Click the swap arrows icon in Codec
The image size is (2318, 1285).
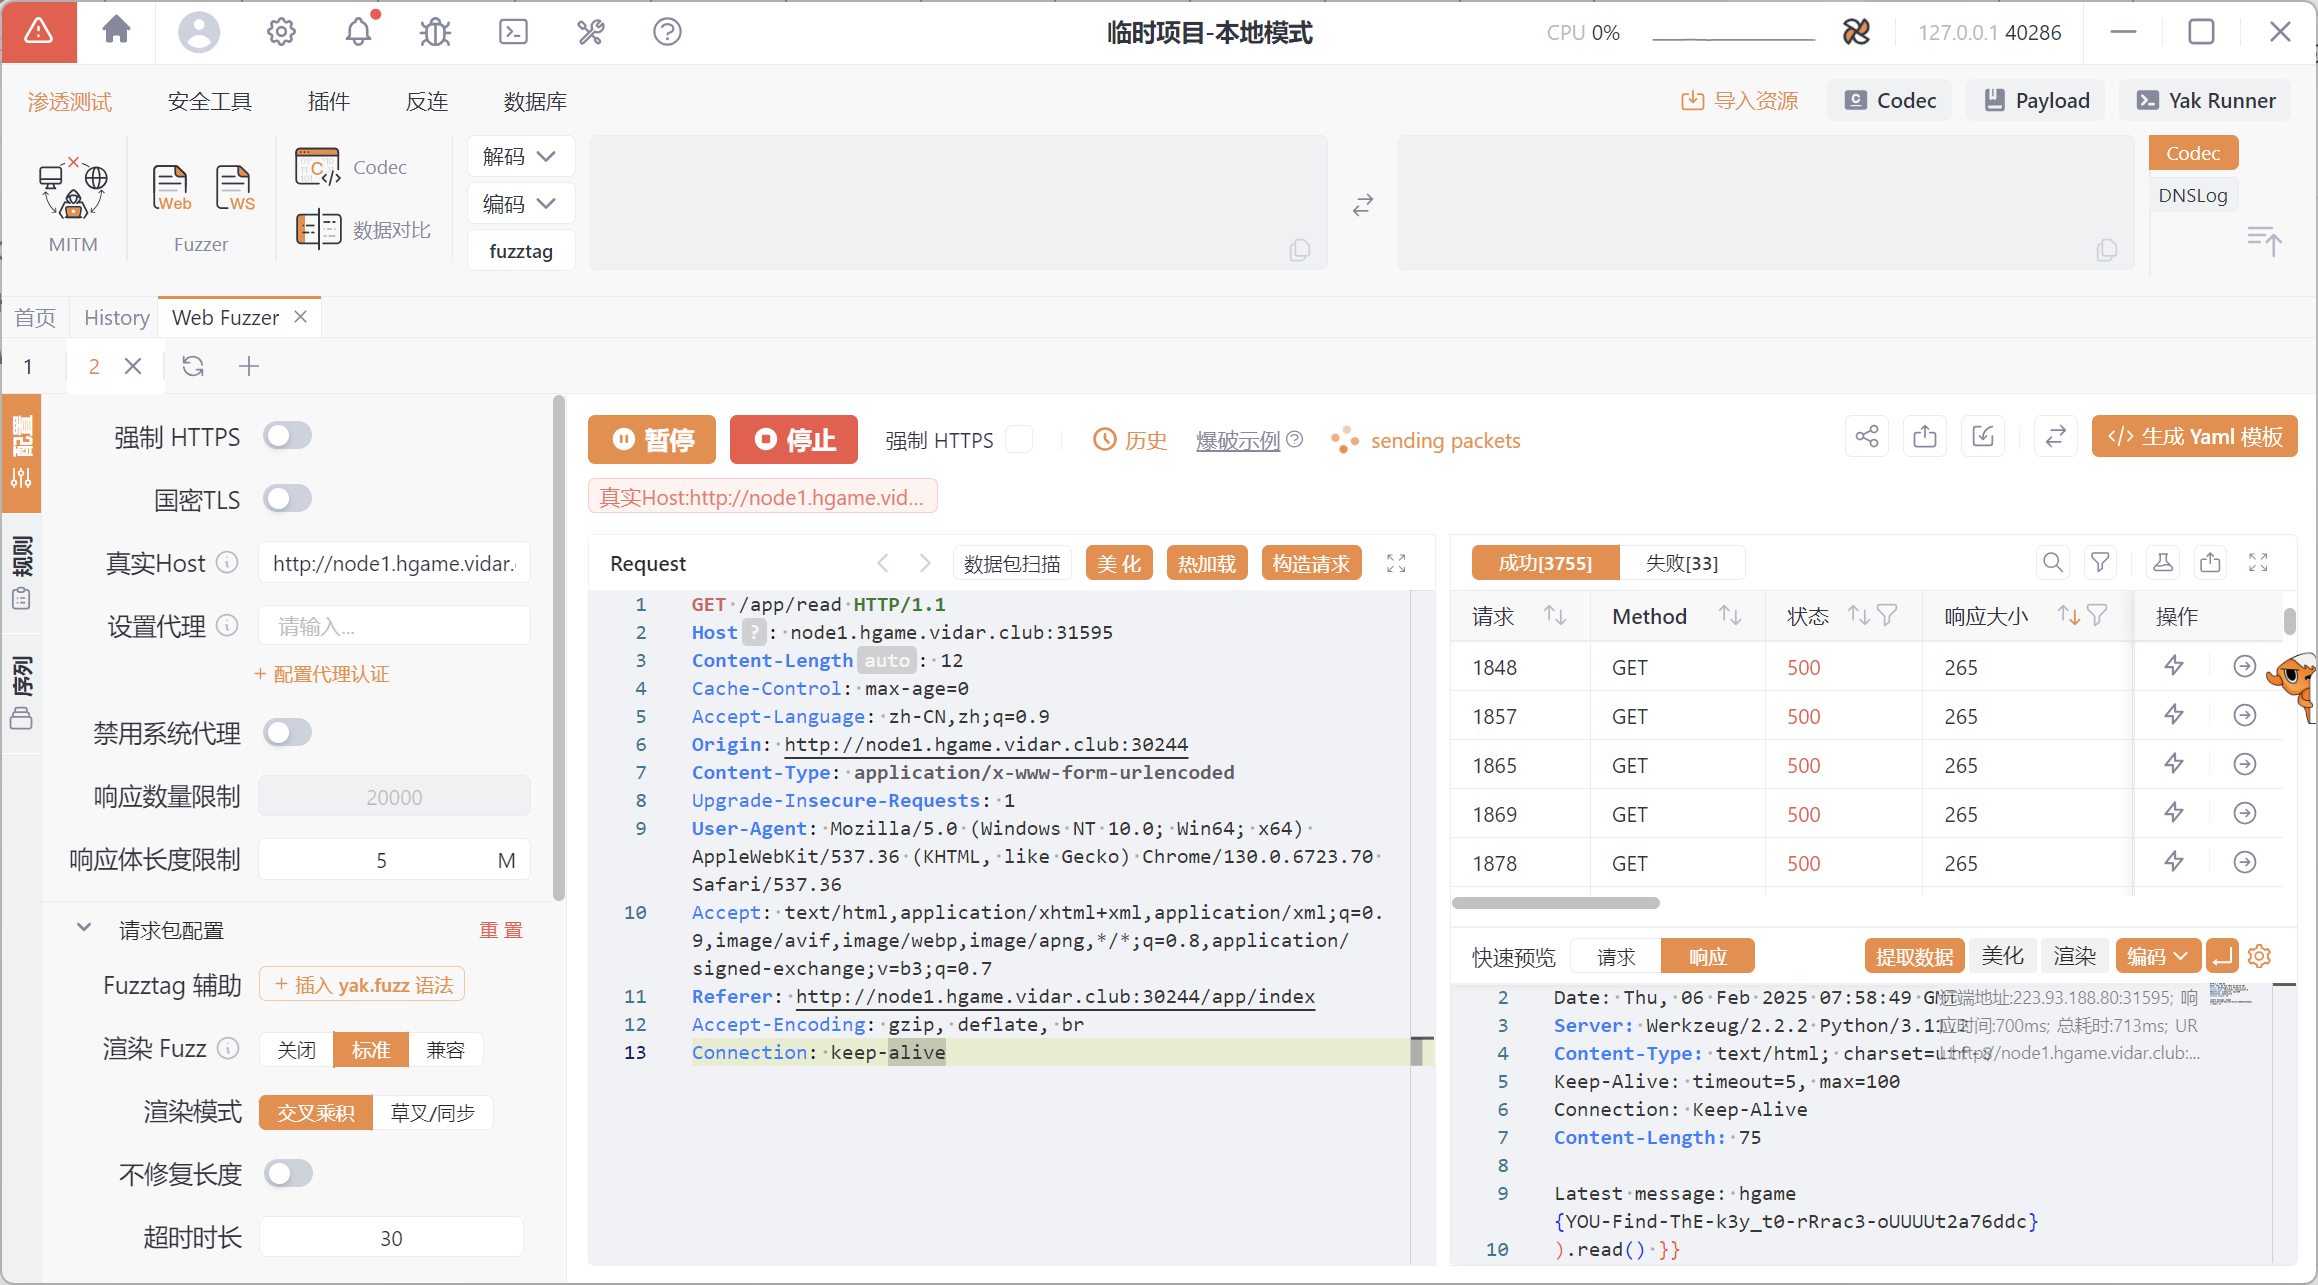click(x=1363, y=205)
